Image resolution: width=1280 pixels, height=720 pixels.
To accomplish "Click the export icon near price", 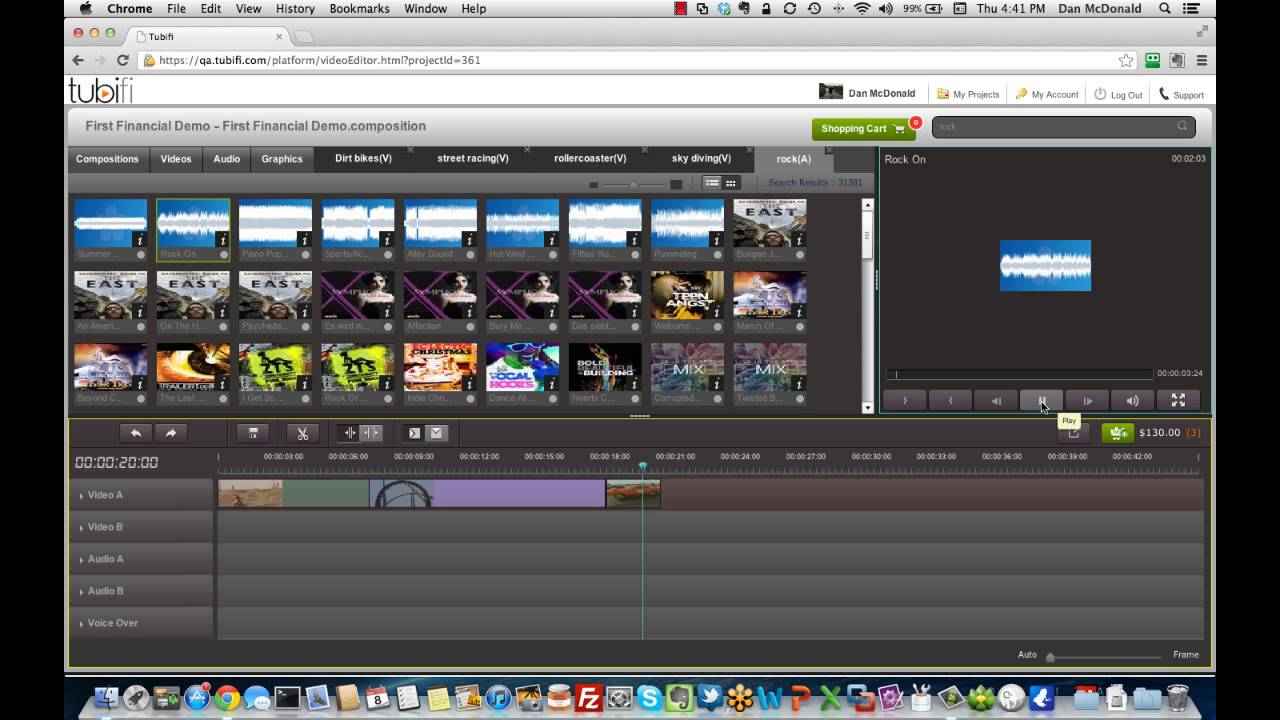I will [x=1074, y=433].
